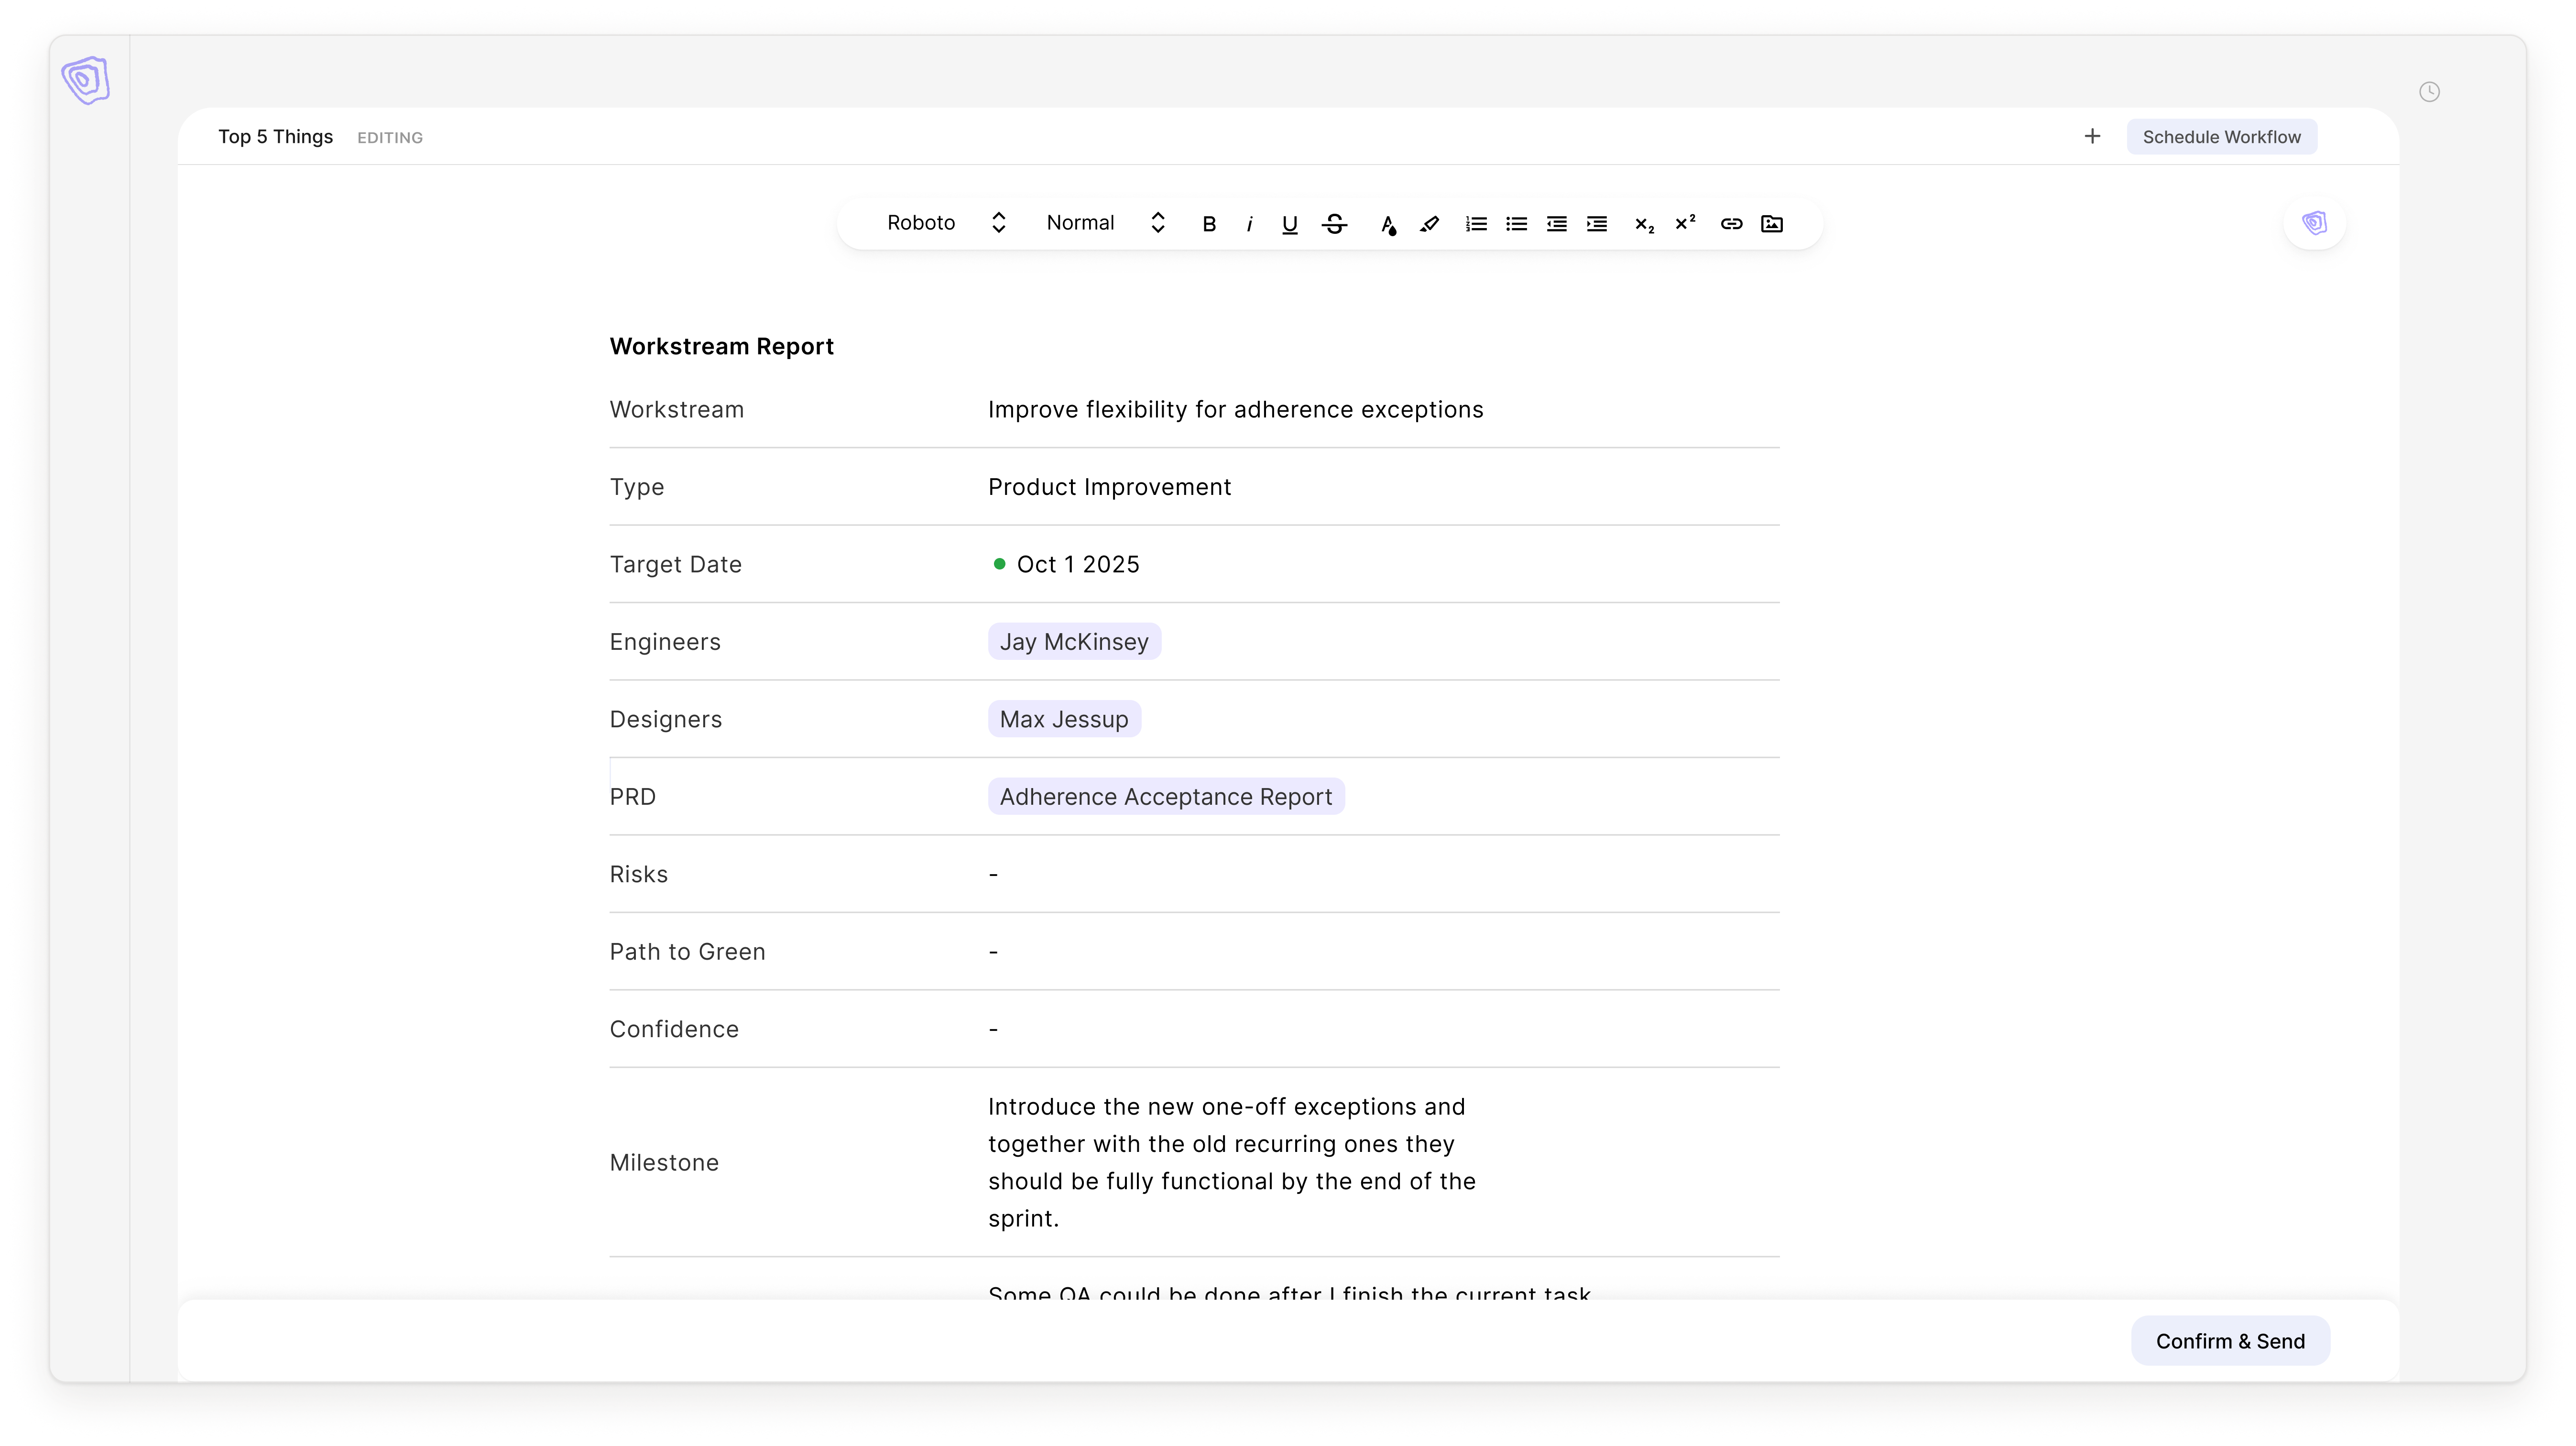Toggle bold formatting
Viewport: 2576px width, 1446px height.
tap(1209, 224)
